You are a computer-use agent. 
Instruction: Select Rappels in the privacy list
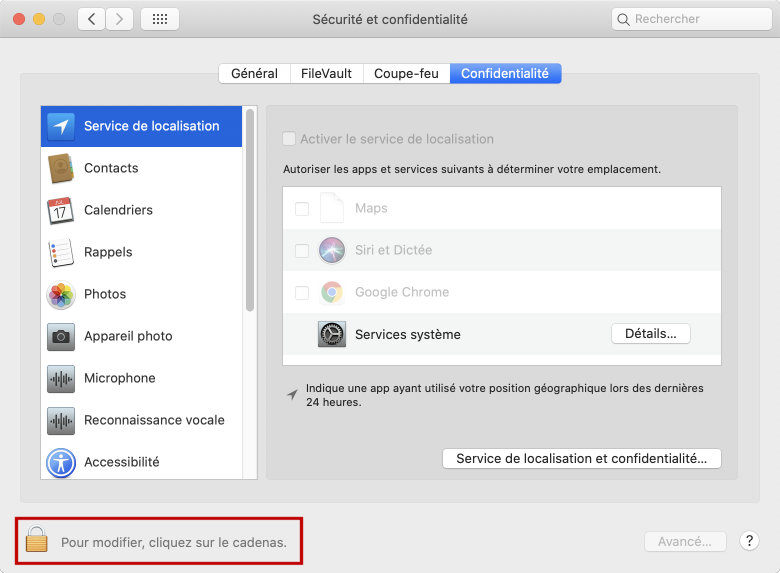[141, 252]
